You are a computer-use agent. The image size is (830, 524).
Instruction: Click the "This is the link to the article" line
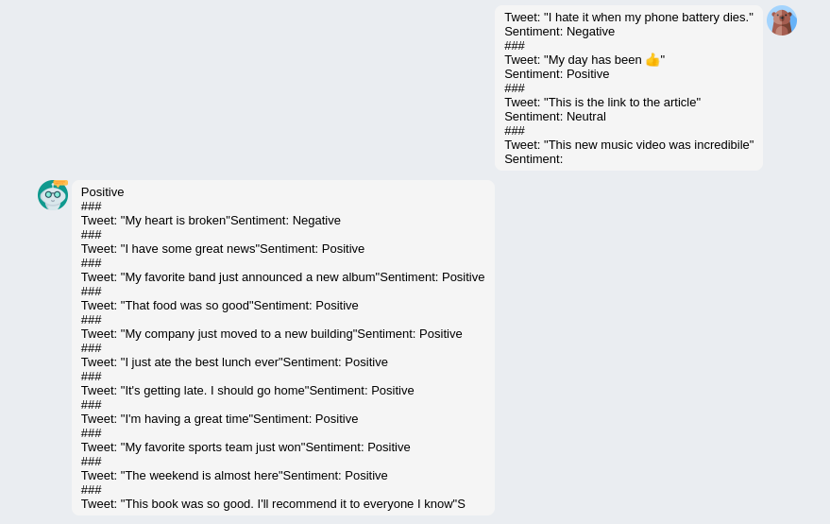click(602, 102)
